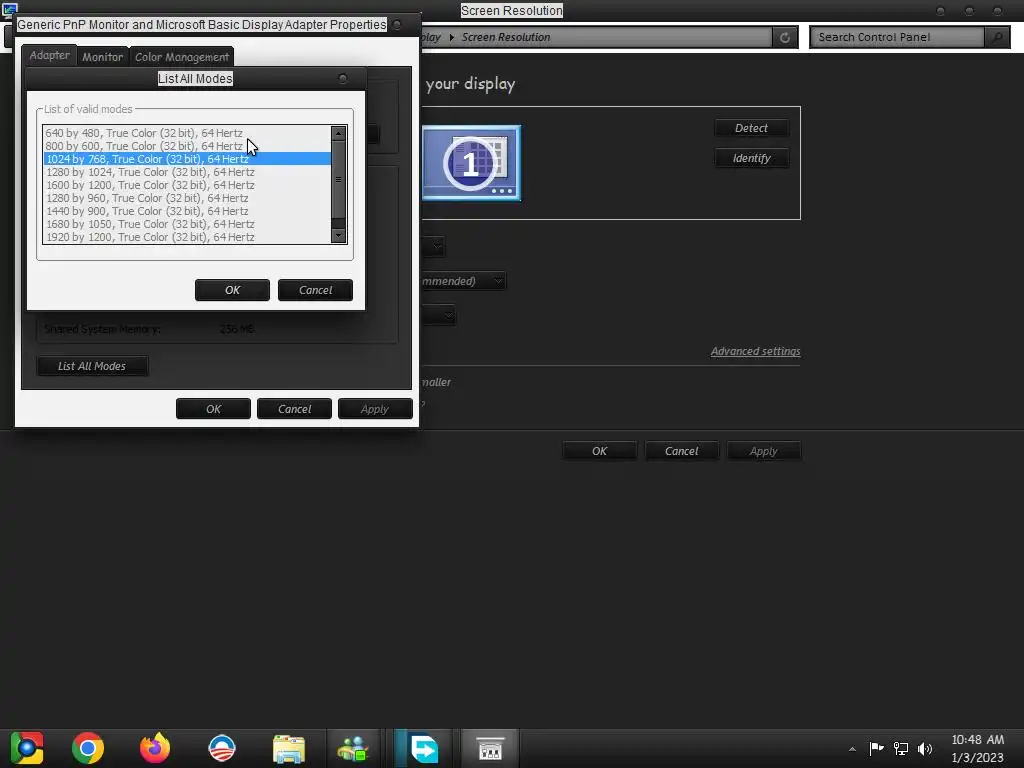This screenshot has height=768, width=1024.
Task: Close the Adapter Properties dialog
Action: tap(397, 25)
